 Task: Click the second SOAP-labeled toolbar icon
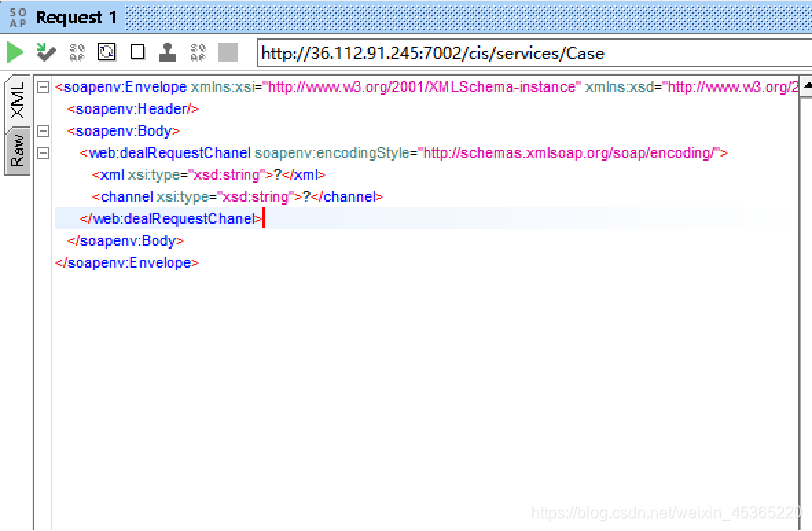coord(198,52)
